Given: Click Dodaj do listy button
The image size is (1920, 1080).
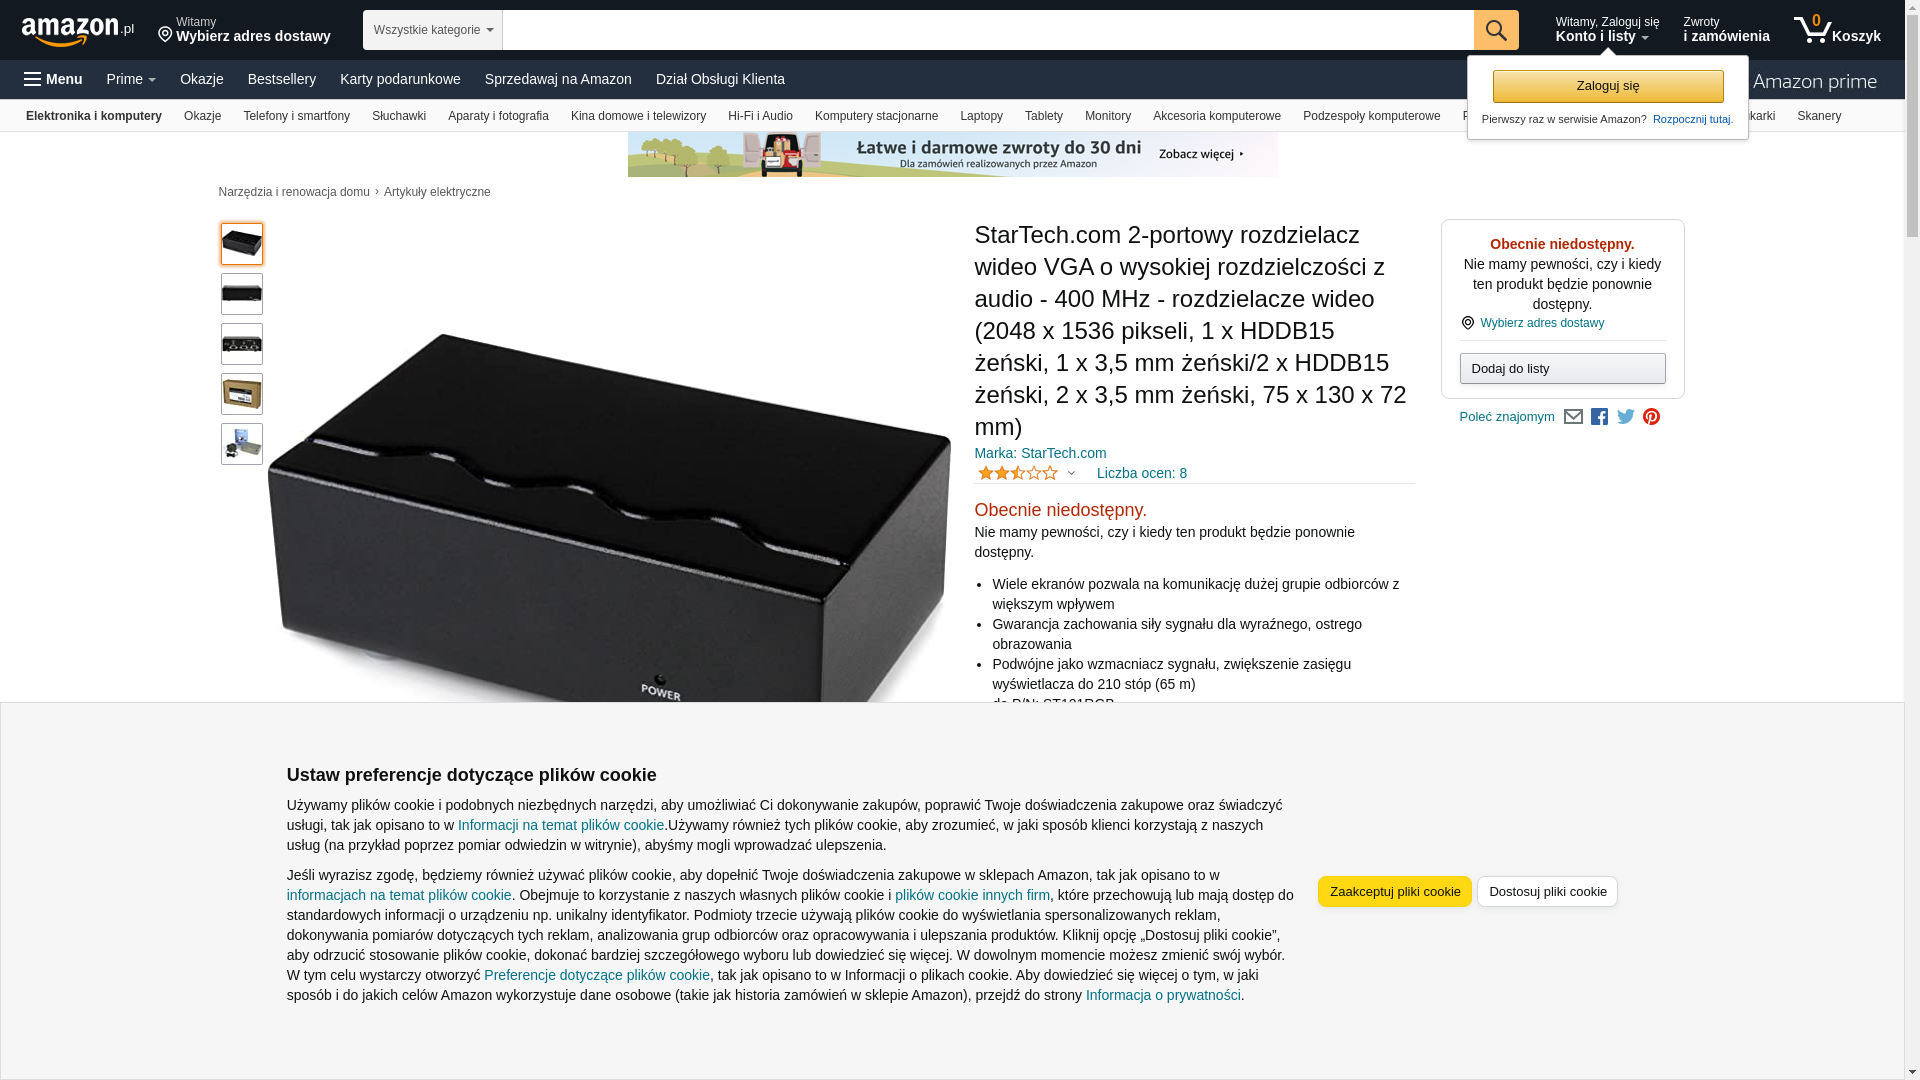Looking at the screenshot, I should click(x=1562, y=369).
